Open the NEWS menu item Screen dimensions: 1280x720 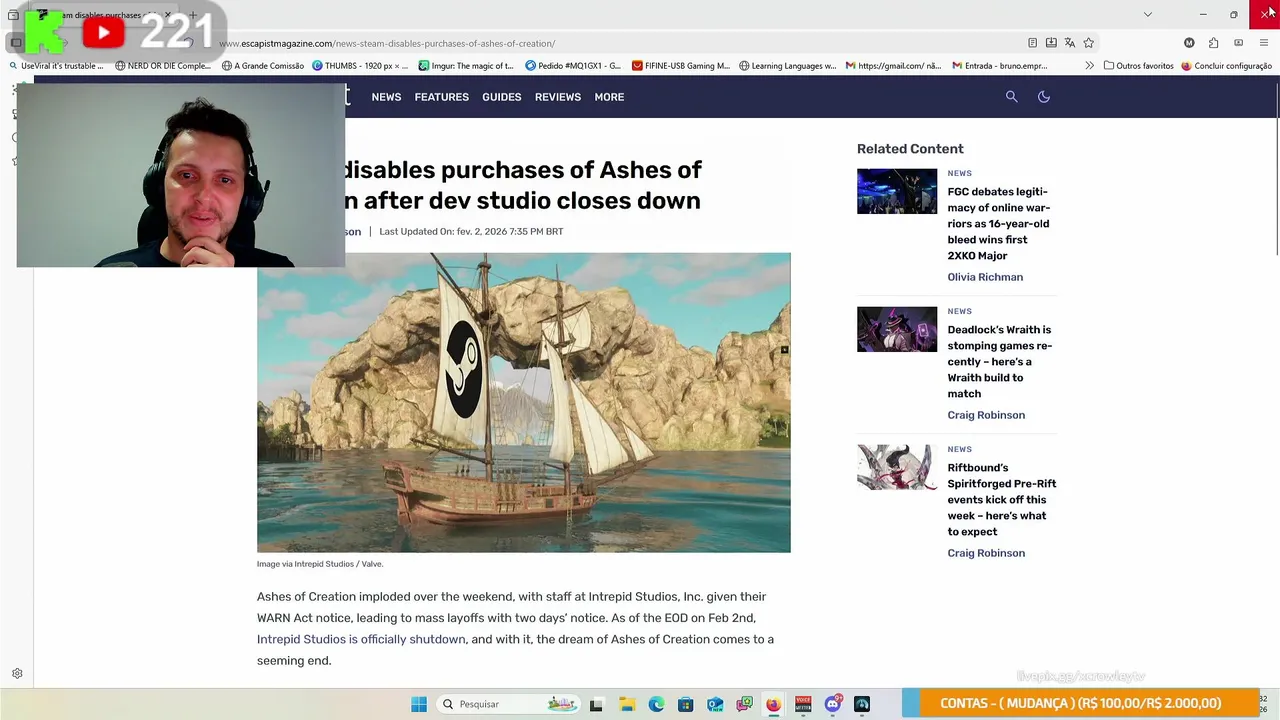point(386,97)
